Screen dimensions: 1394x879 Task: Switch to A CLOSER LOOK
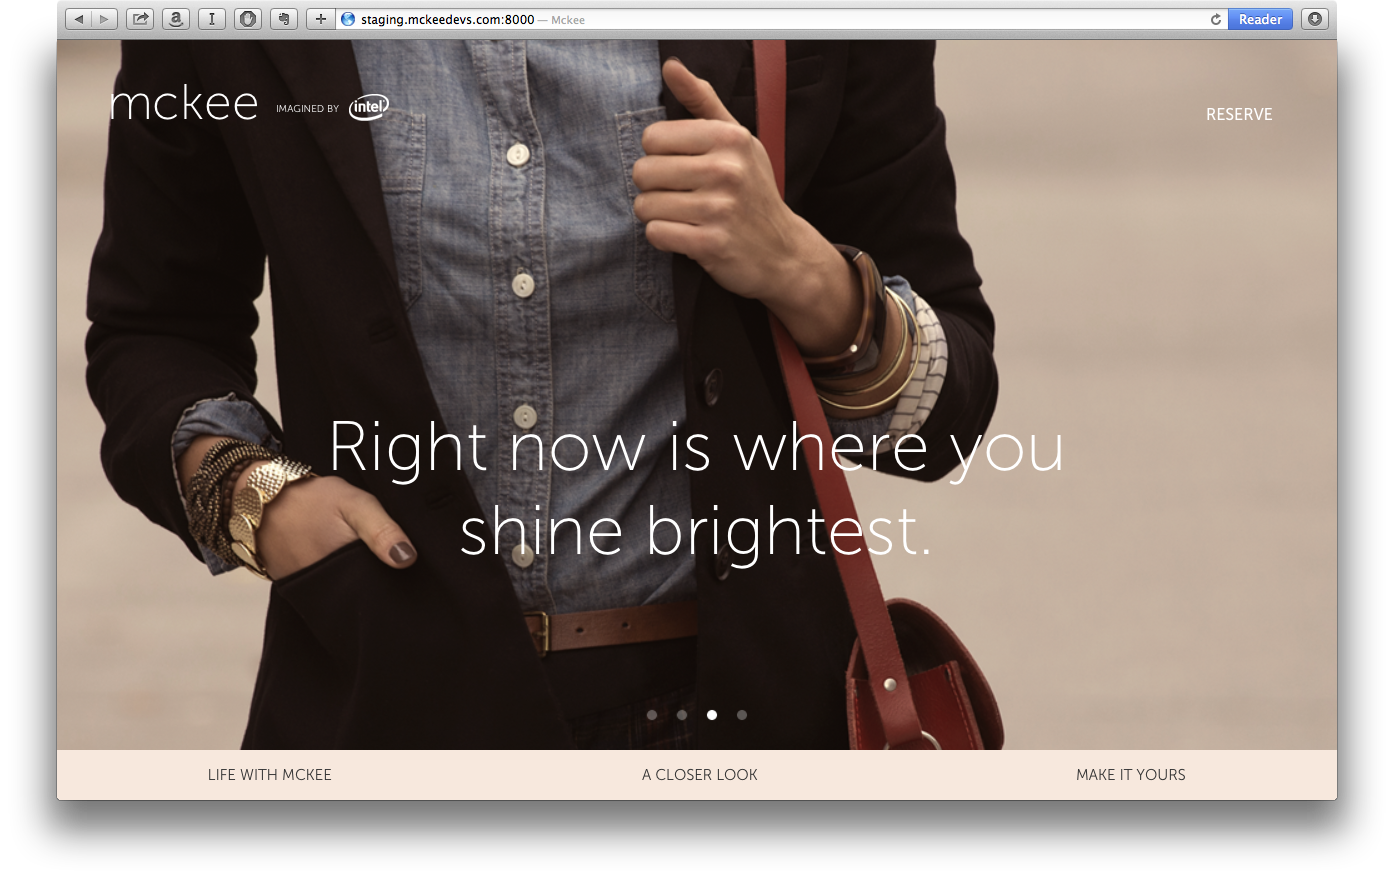699,774
